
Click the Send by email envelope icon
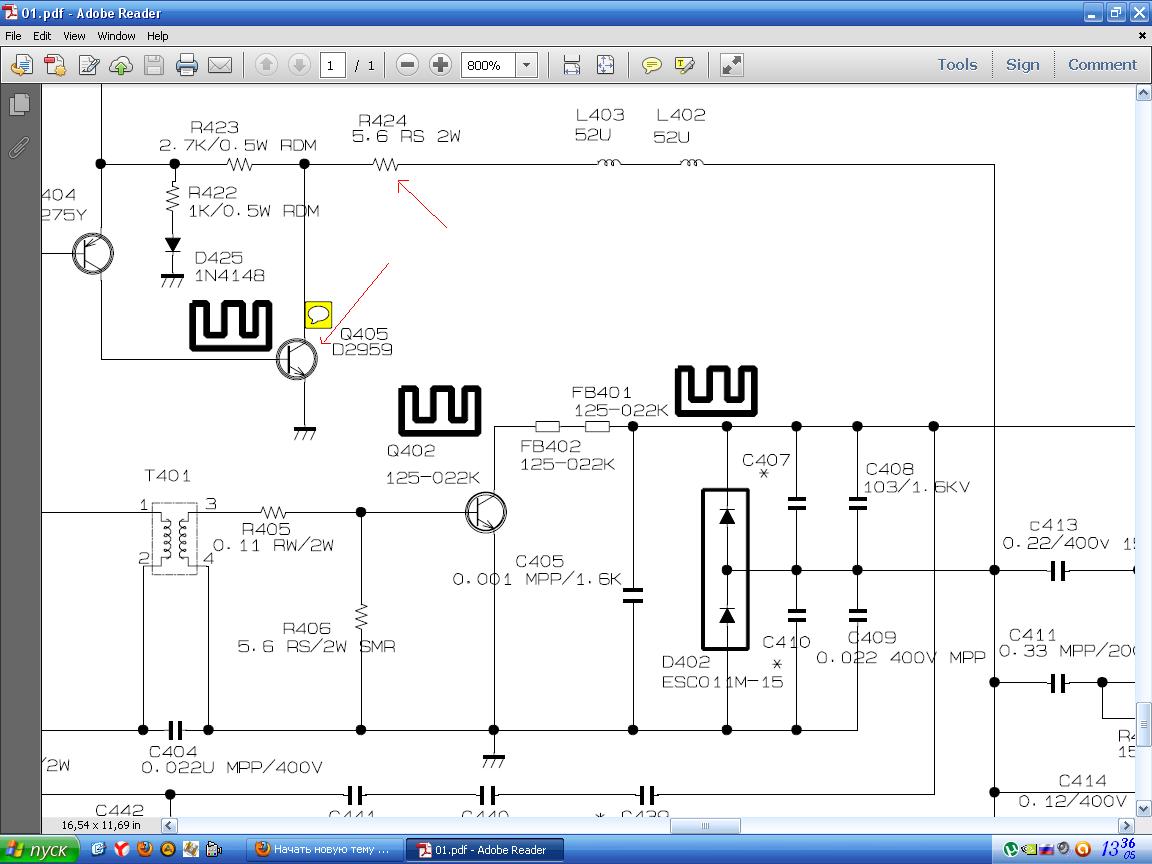tap(220, 65)
